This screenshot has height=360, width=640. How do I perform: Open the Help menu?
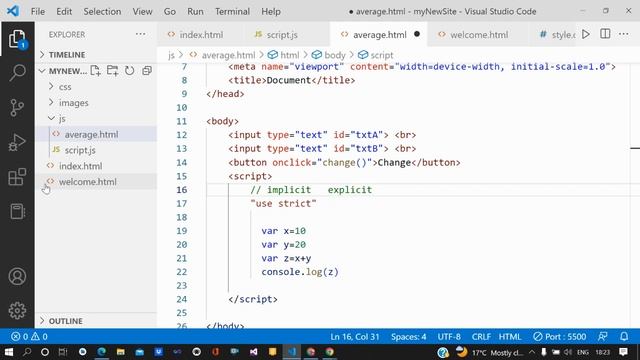(271, 11)
